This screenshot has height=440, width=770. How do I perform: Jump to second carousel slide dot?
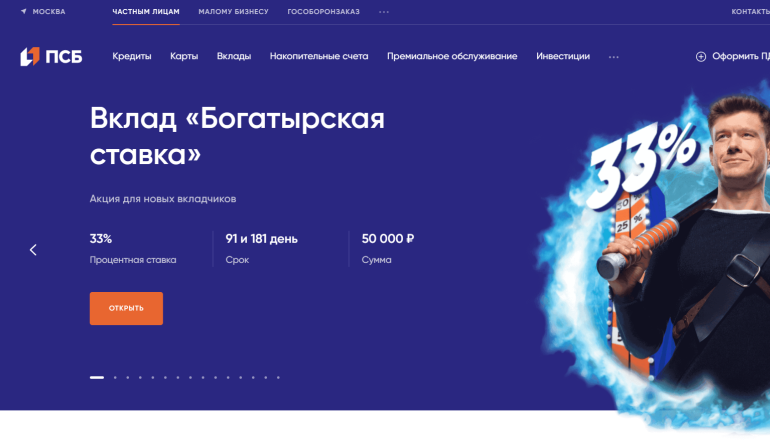pyautogui.click(x=115, y=378)
